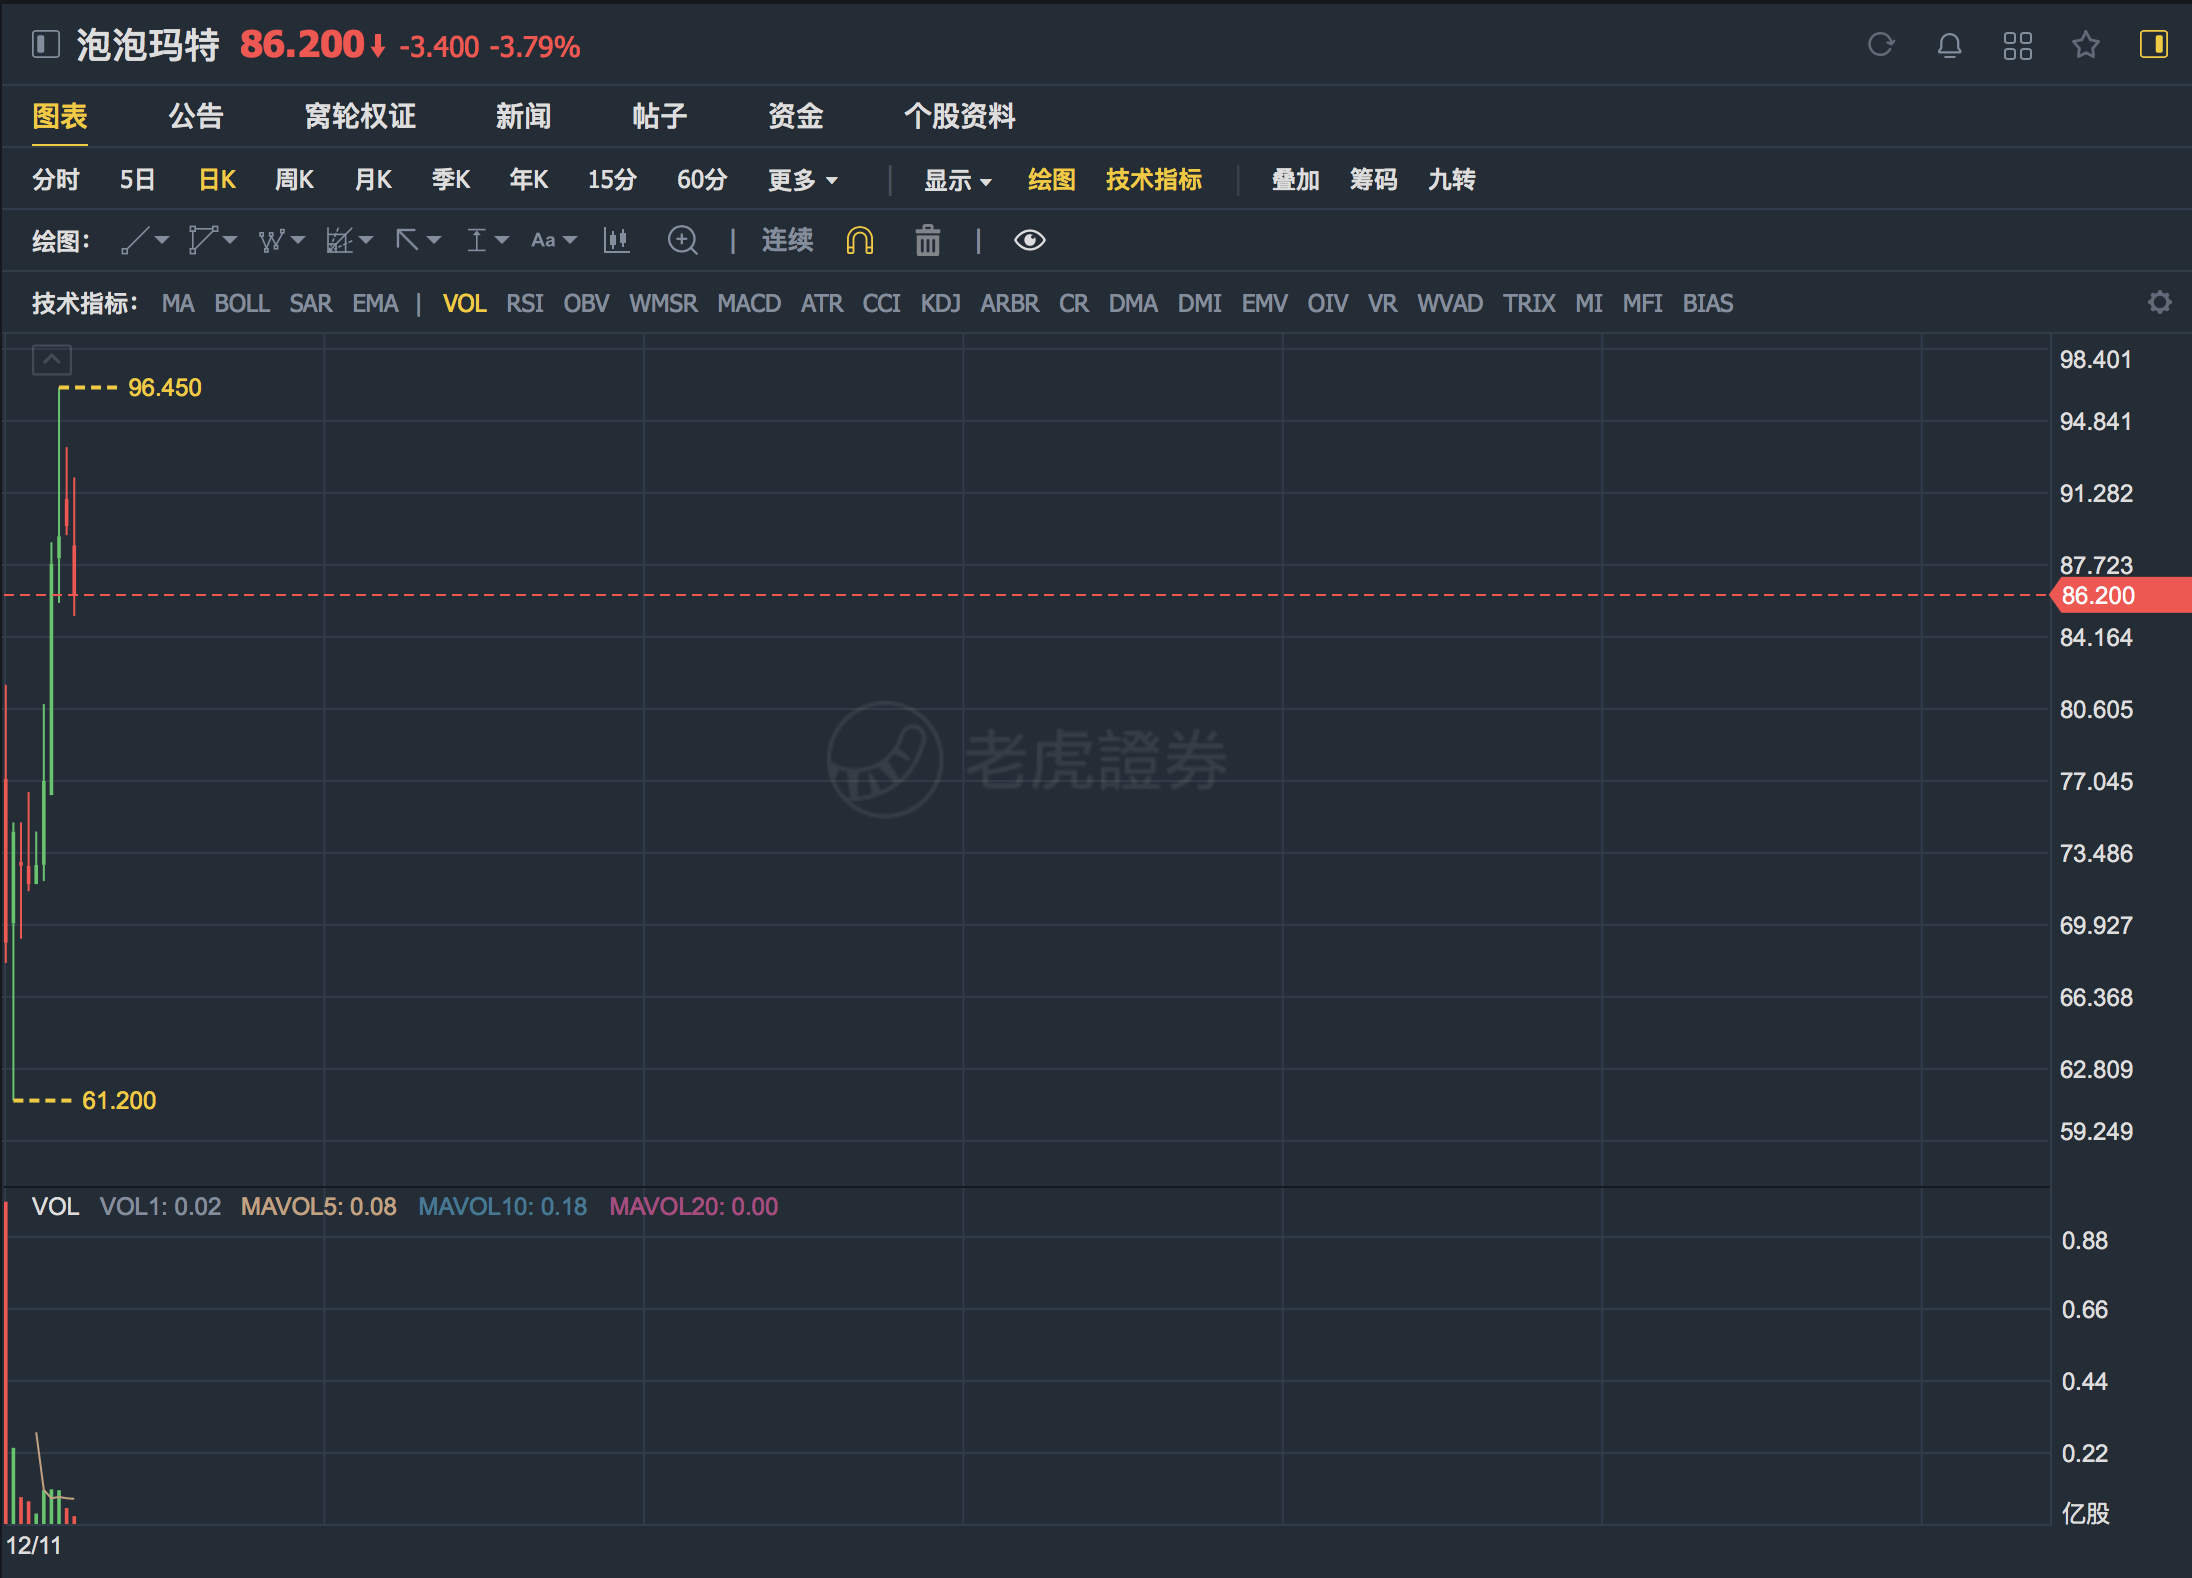Enable the BOLL indicator
Screen dimensions: 2192x1578
pos(242,303)
